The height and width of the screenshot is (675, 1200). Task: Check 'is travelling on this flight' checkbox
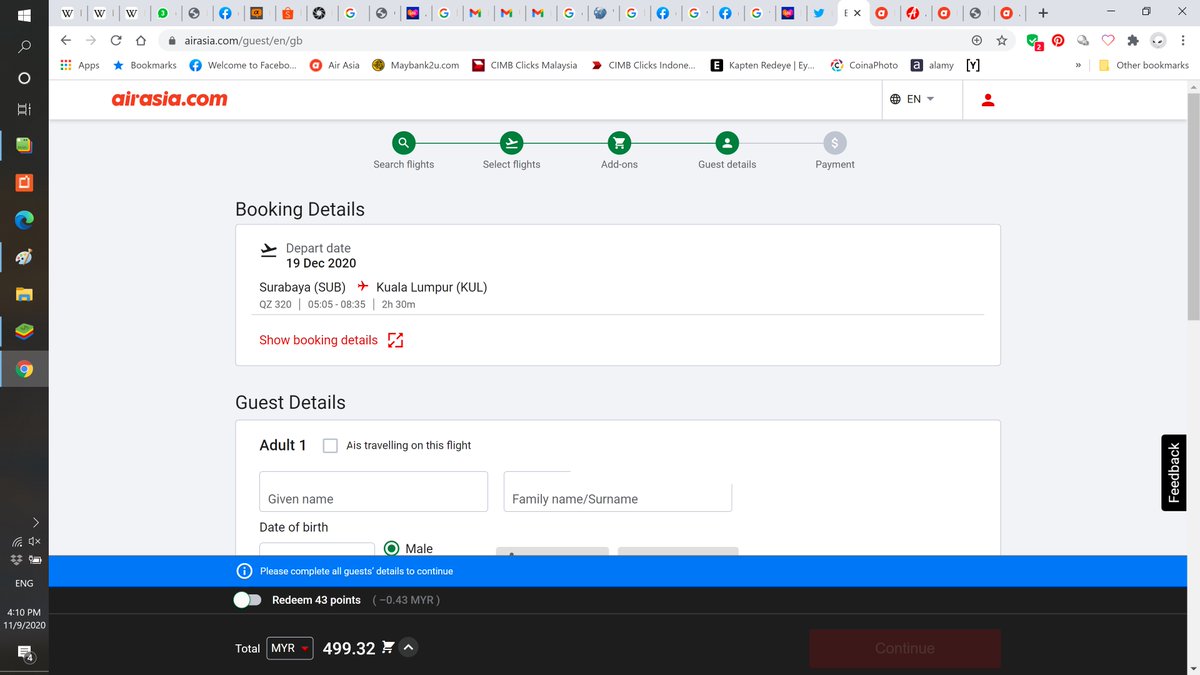(330, 445)
